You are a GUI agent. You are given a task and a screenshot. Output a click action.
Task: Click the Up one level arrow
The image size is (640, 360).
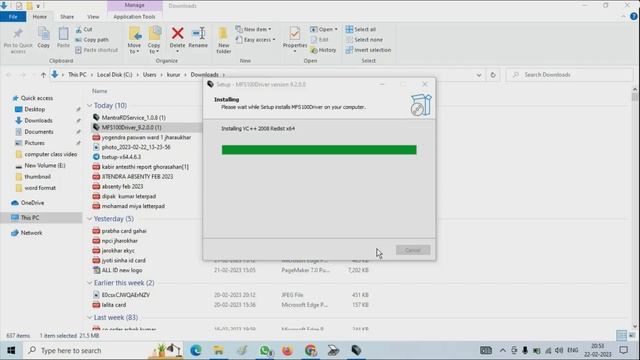[x=43, y=75]
